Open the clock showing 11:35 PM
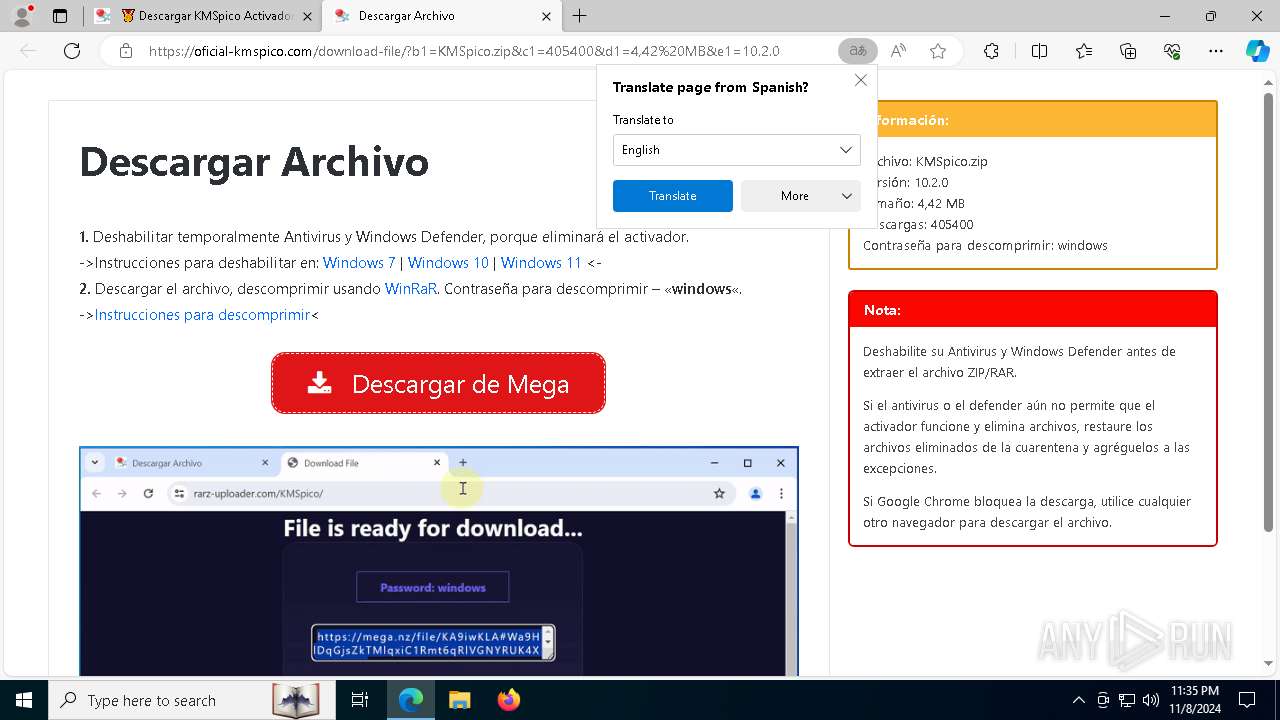 click(1194, 700)
